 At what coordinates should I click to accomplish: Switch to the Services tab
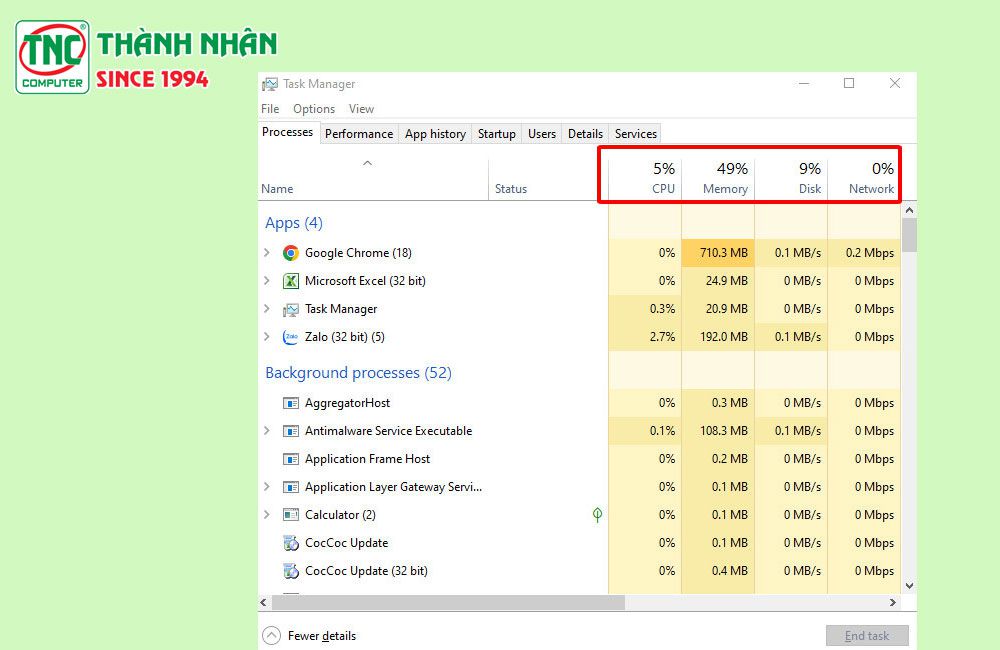[x=636, y=134]
